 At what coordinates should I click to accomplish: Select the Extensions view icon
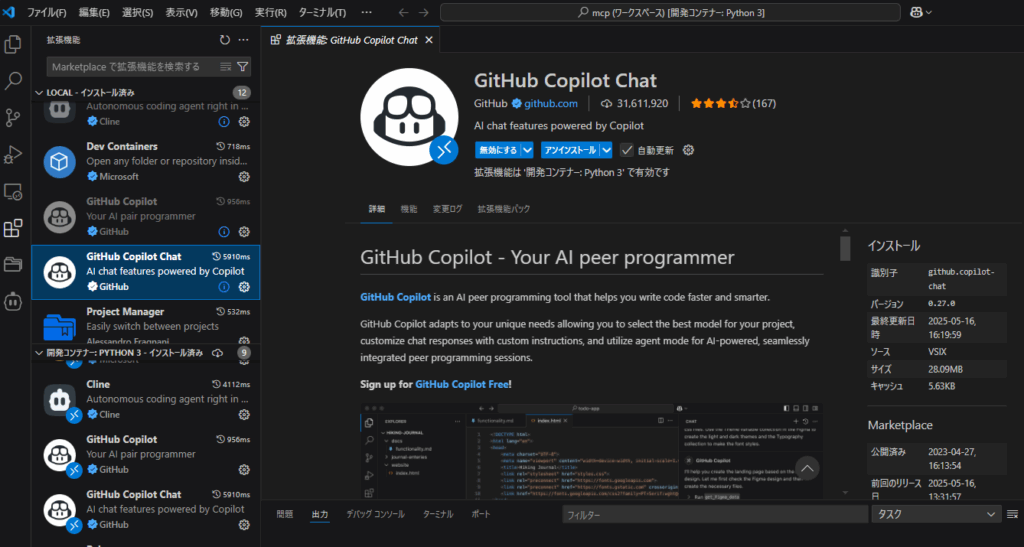13,228
